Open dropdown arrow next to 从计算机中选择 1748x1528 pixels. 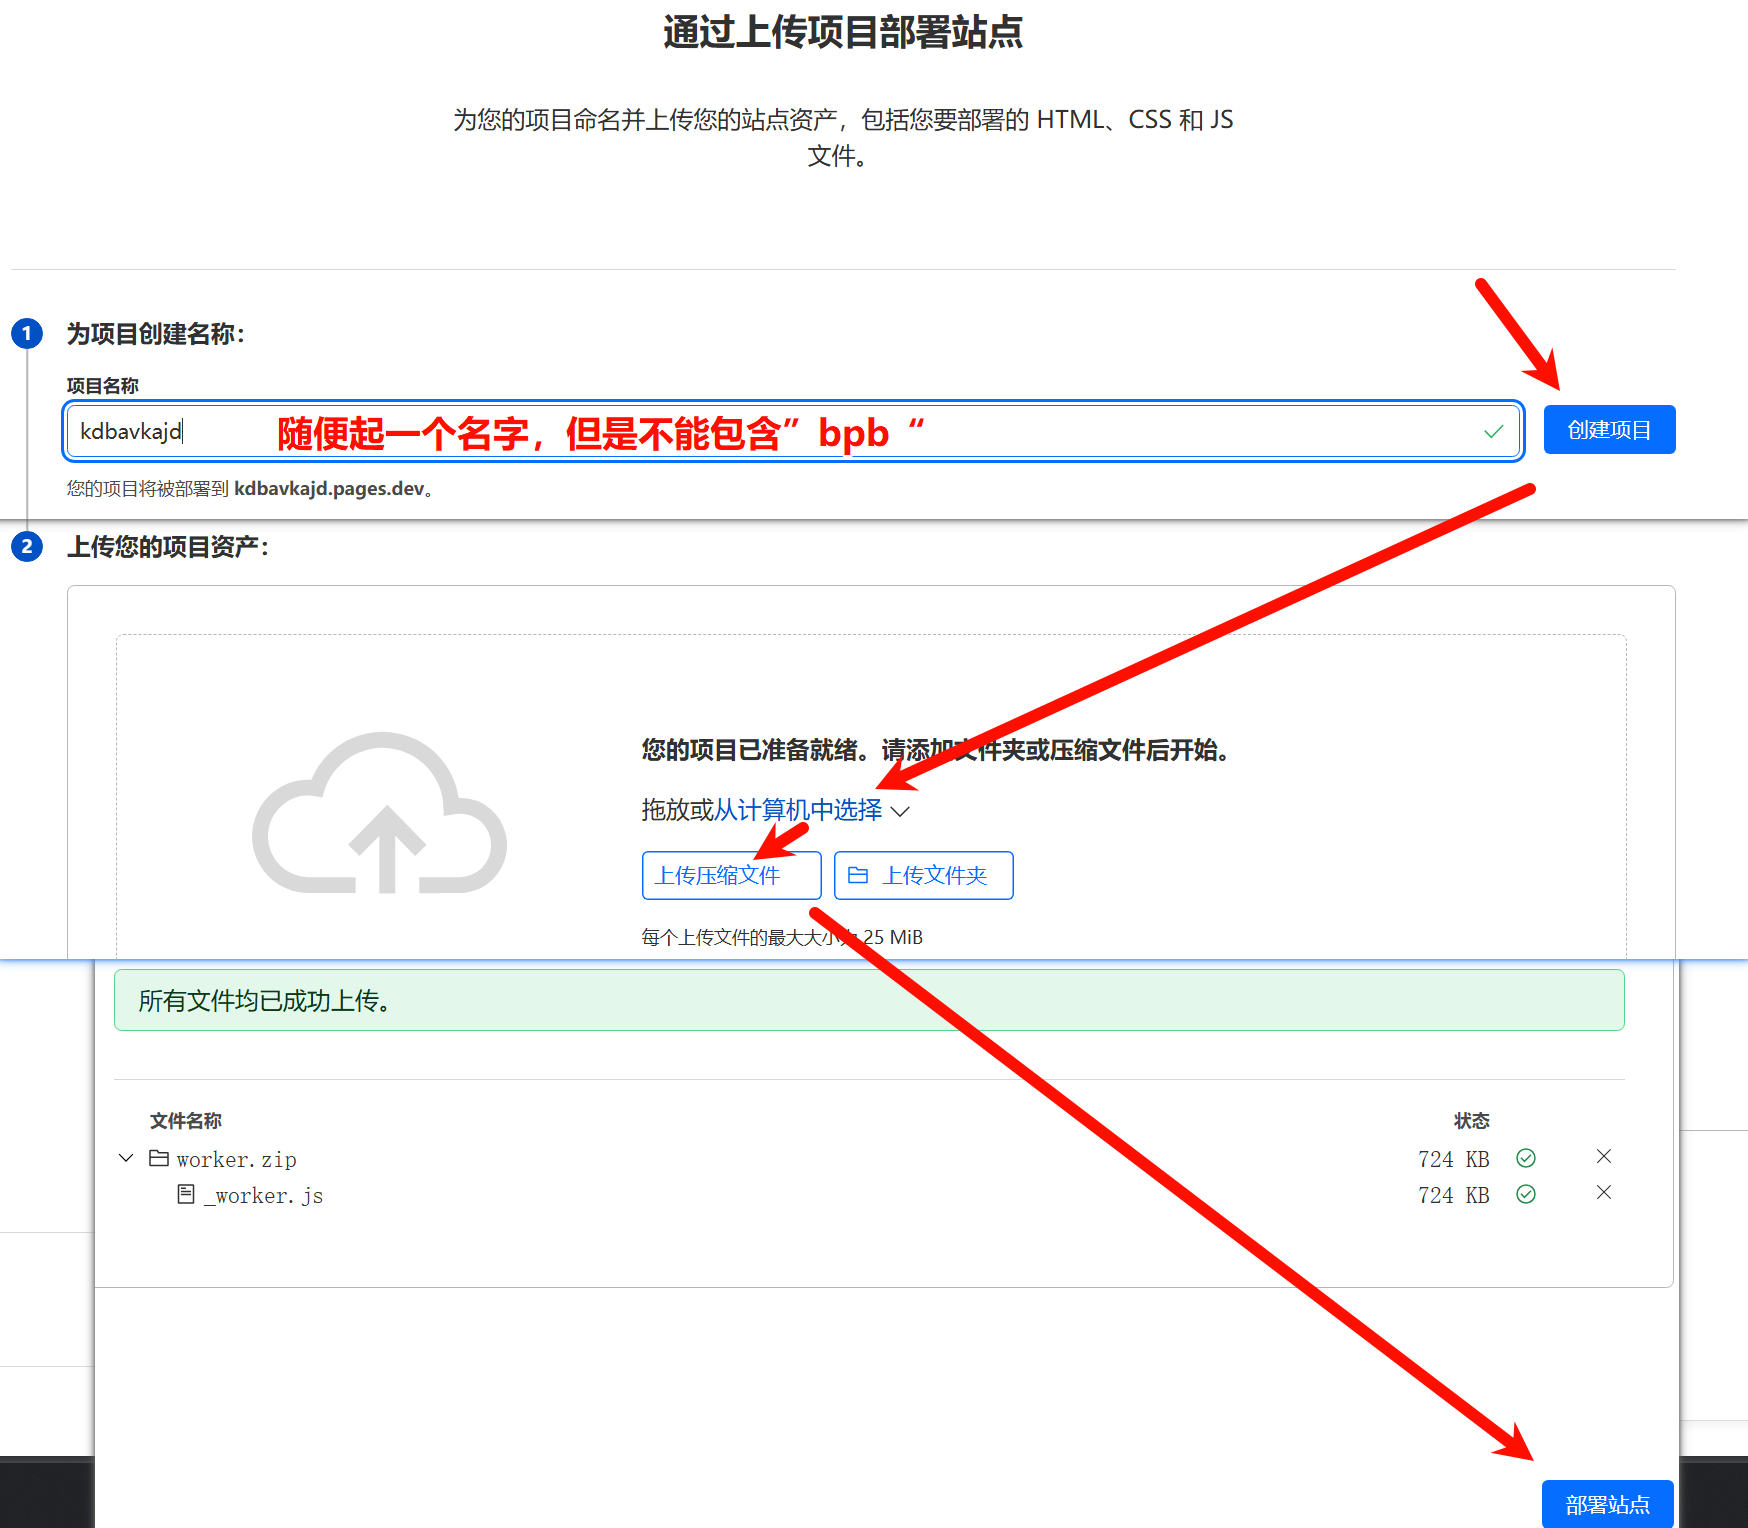(x=900, y=811)
